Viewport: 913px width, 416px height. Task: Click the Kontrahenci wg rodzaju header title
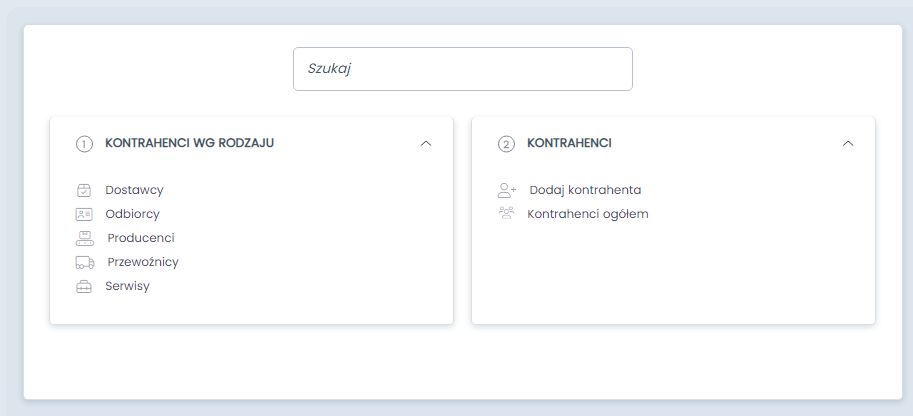point(189,143)
